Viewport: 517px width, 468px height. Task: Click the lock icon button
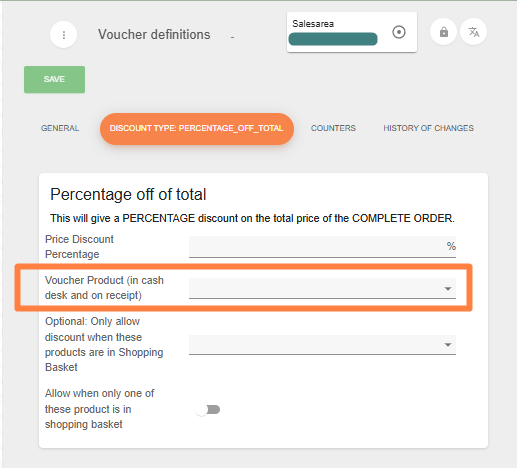(x=443, y=32)
